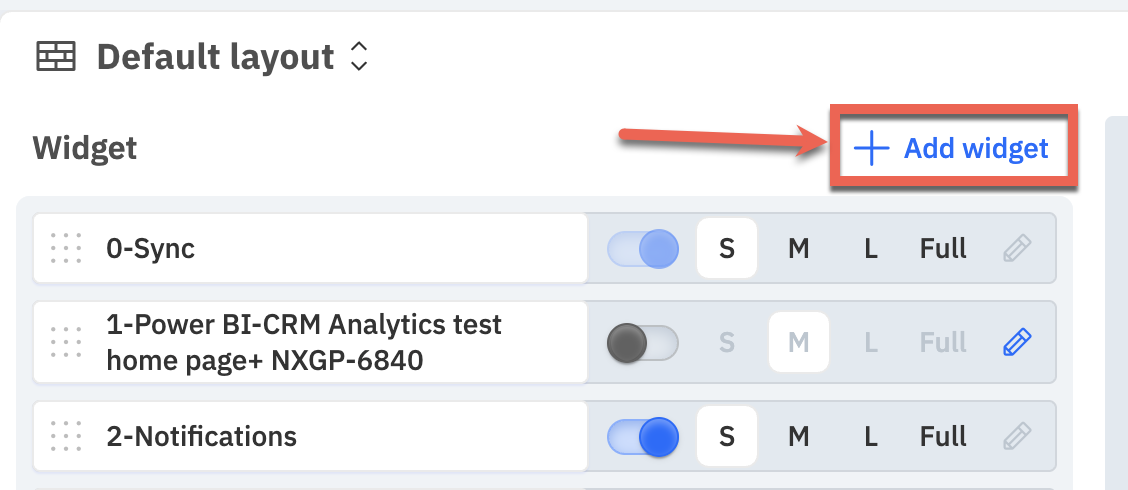The width and height of the screenshot is (1128, 490).
Task: Click the Add widget button
Action: tap(952, 148)
